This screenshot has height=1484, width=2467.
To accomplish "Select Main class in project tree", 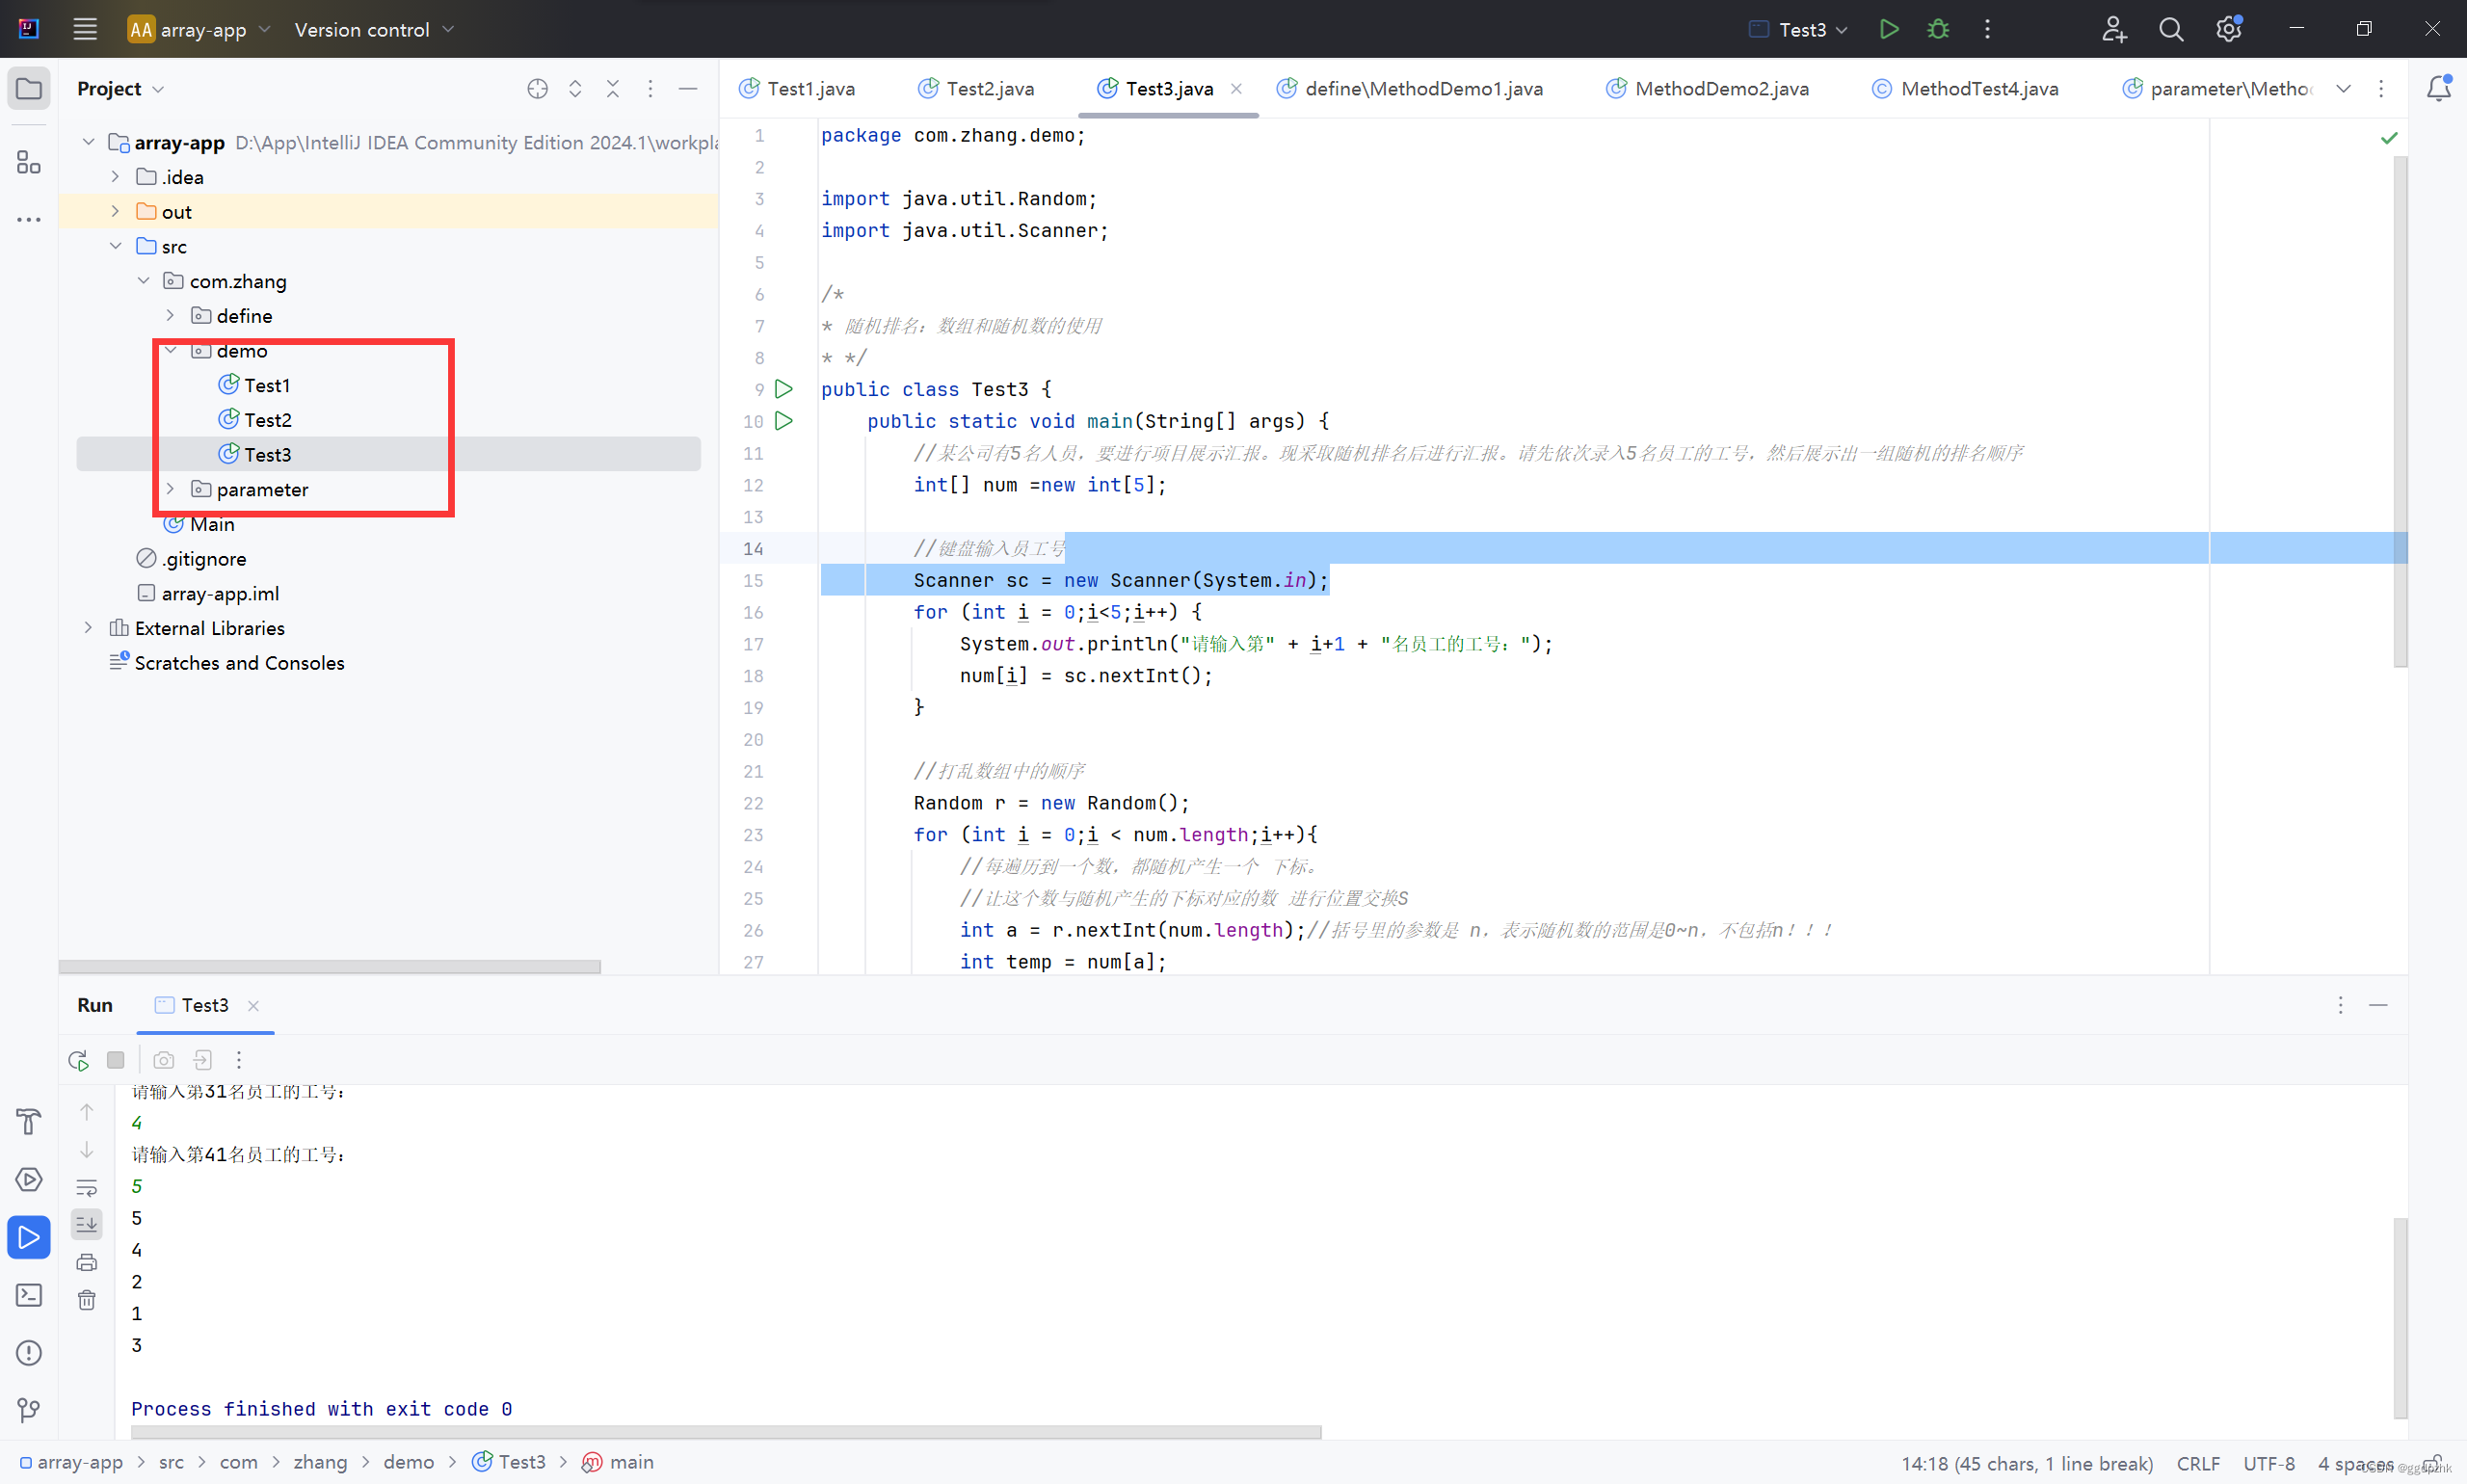I will [212, 524].
